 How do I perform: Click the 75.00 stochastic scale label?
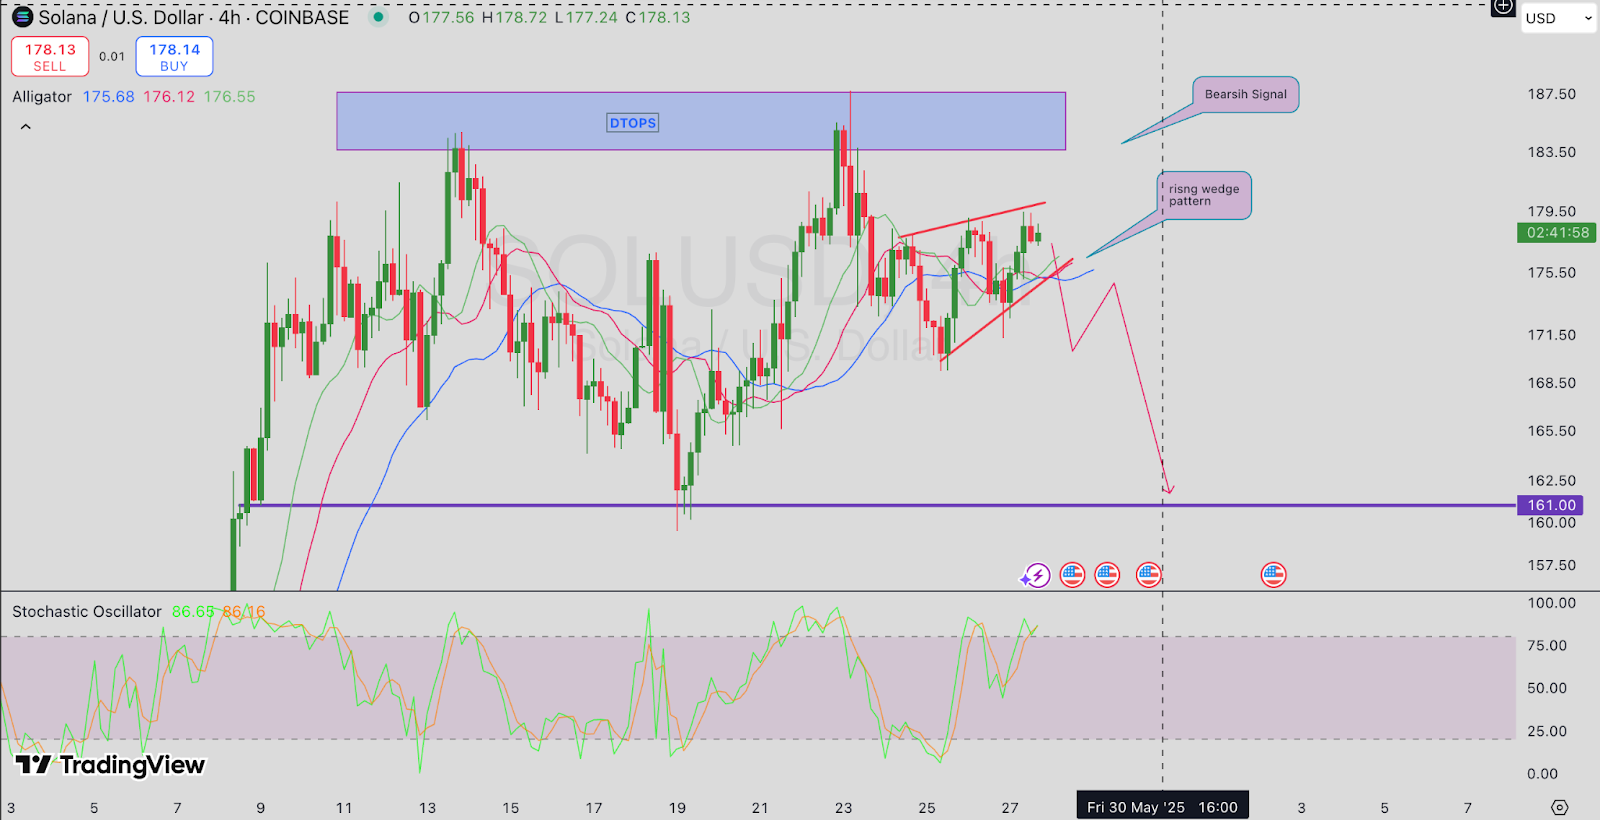[x=1547, y=646]
